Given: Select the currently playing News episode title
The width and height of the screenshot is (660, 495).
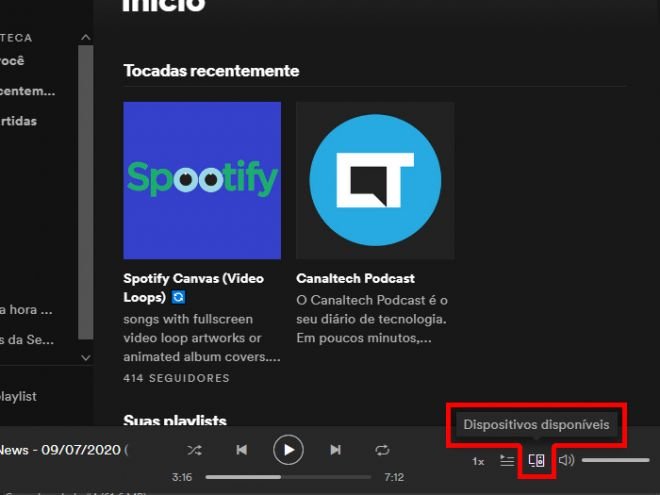Looking at the screenshot, I should [x=63, y=450].
